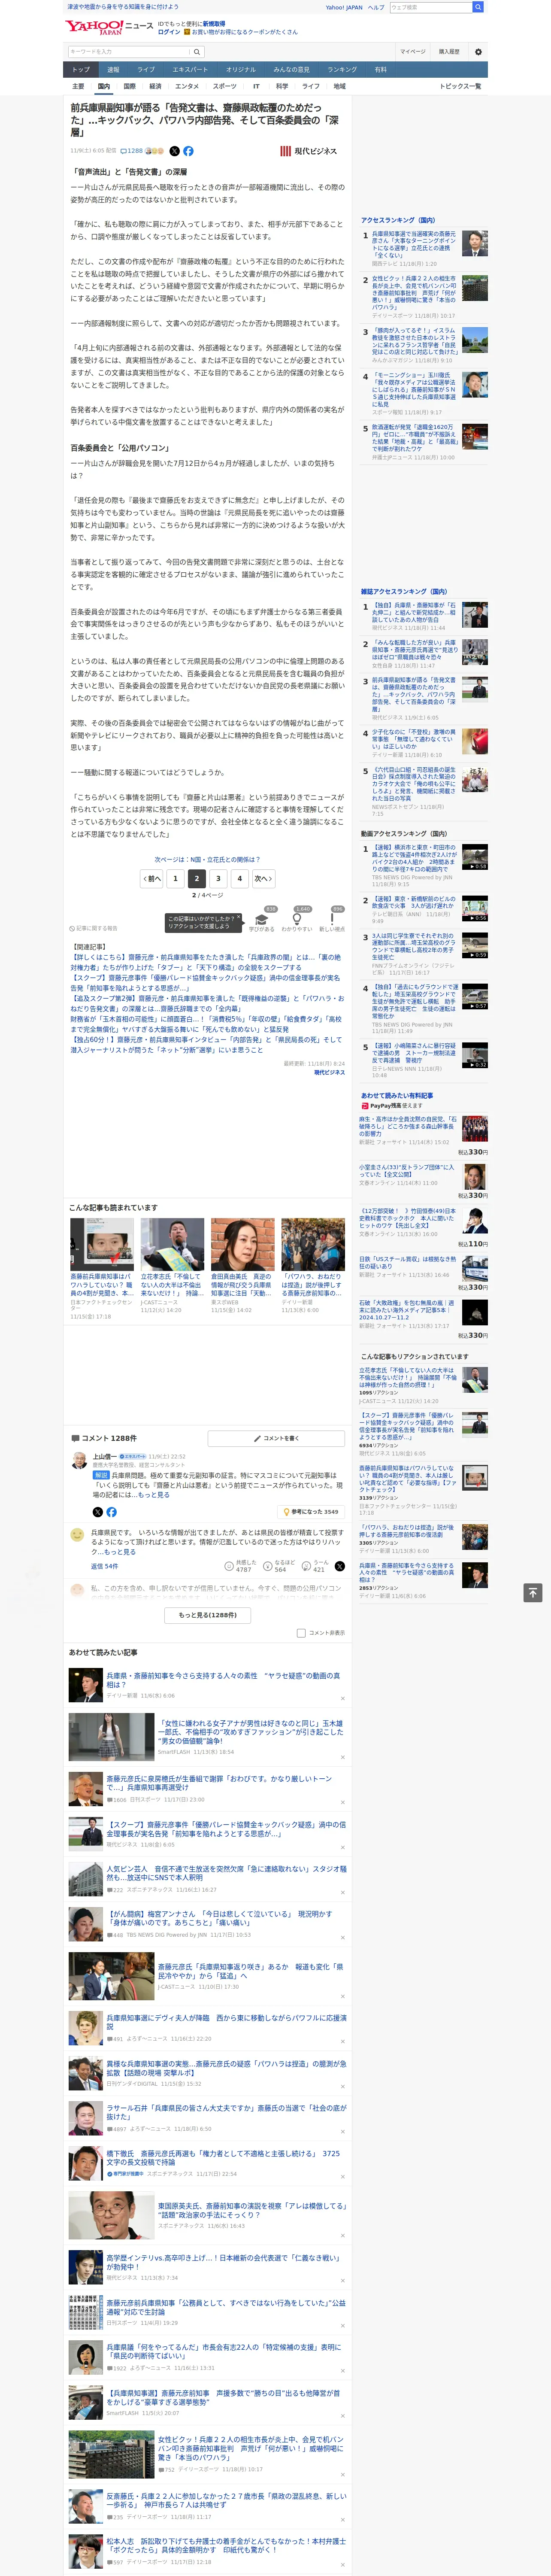
Task: Switch to the 速報 tab
Action: click(x=113, y=70)
